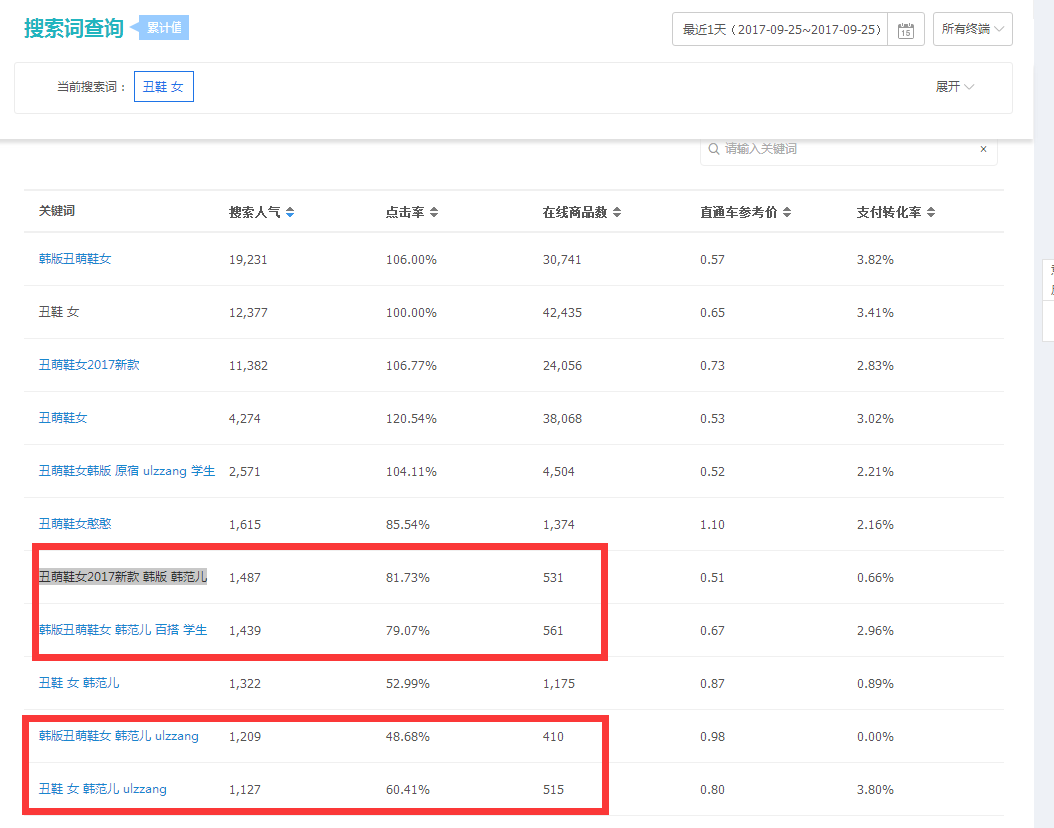1054x828 pixels.
Task: Open the 所有终端 device dropdown
Action: [x=973, y=29]
